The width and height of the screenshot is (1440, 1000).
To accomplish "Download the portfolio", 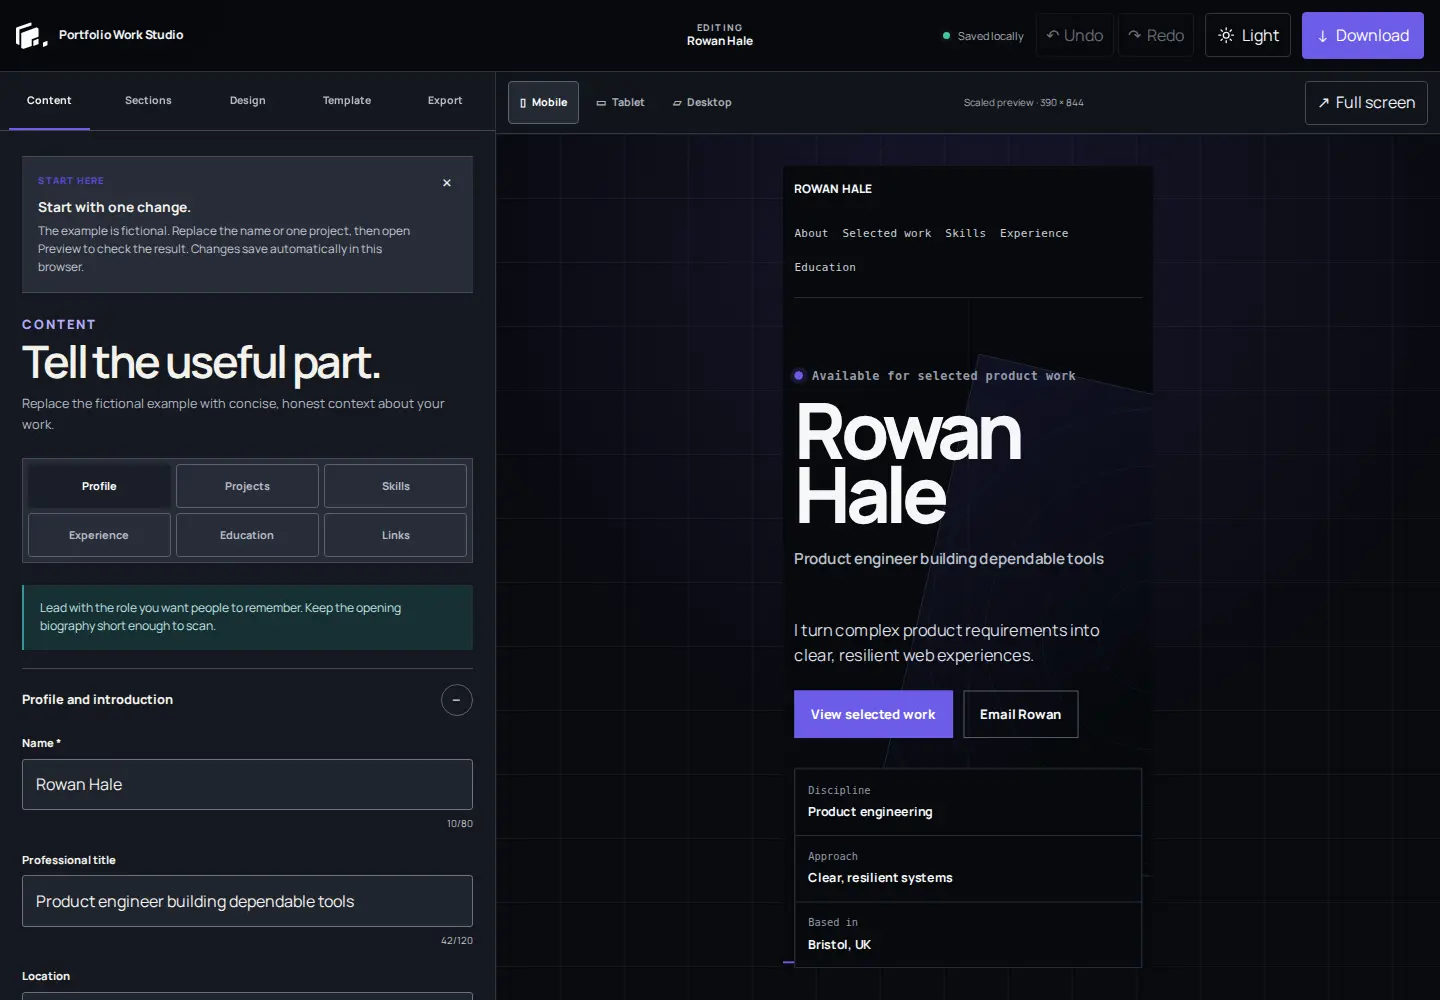I will point(1363,35).
